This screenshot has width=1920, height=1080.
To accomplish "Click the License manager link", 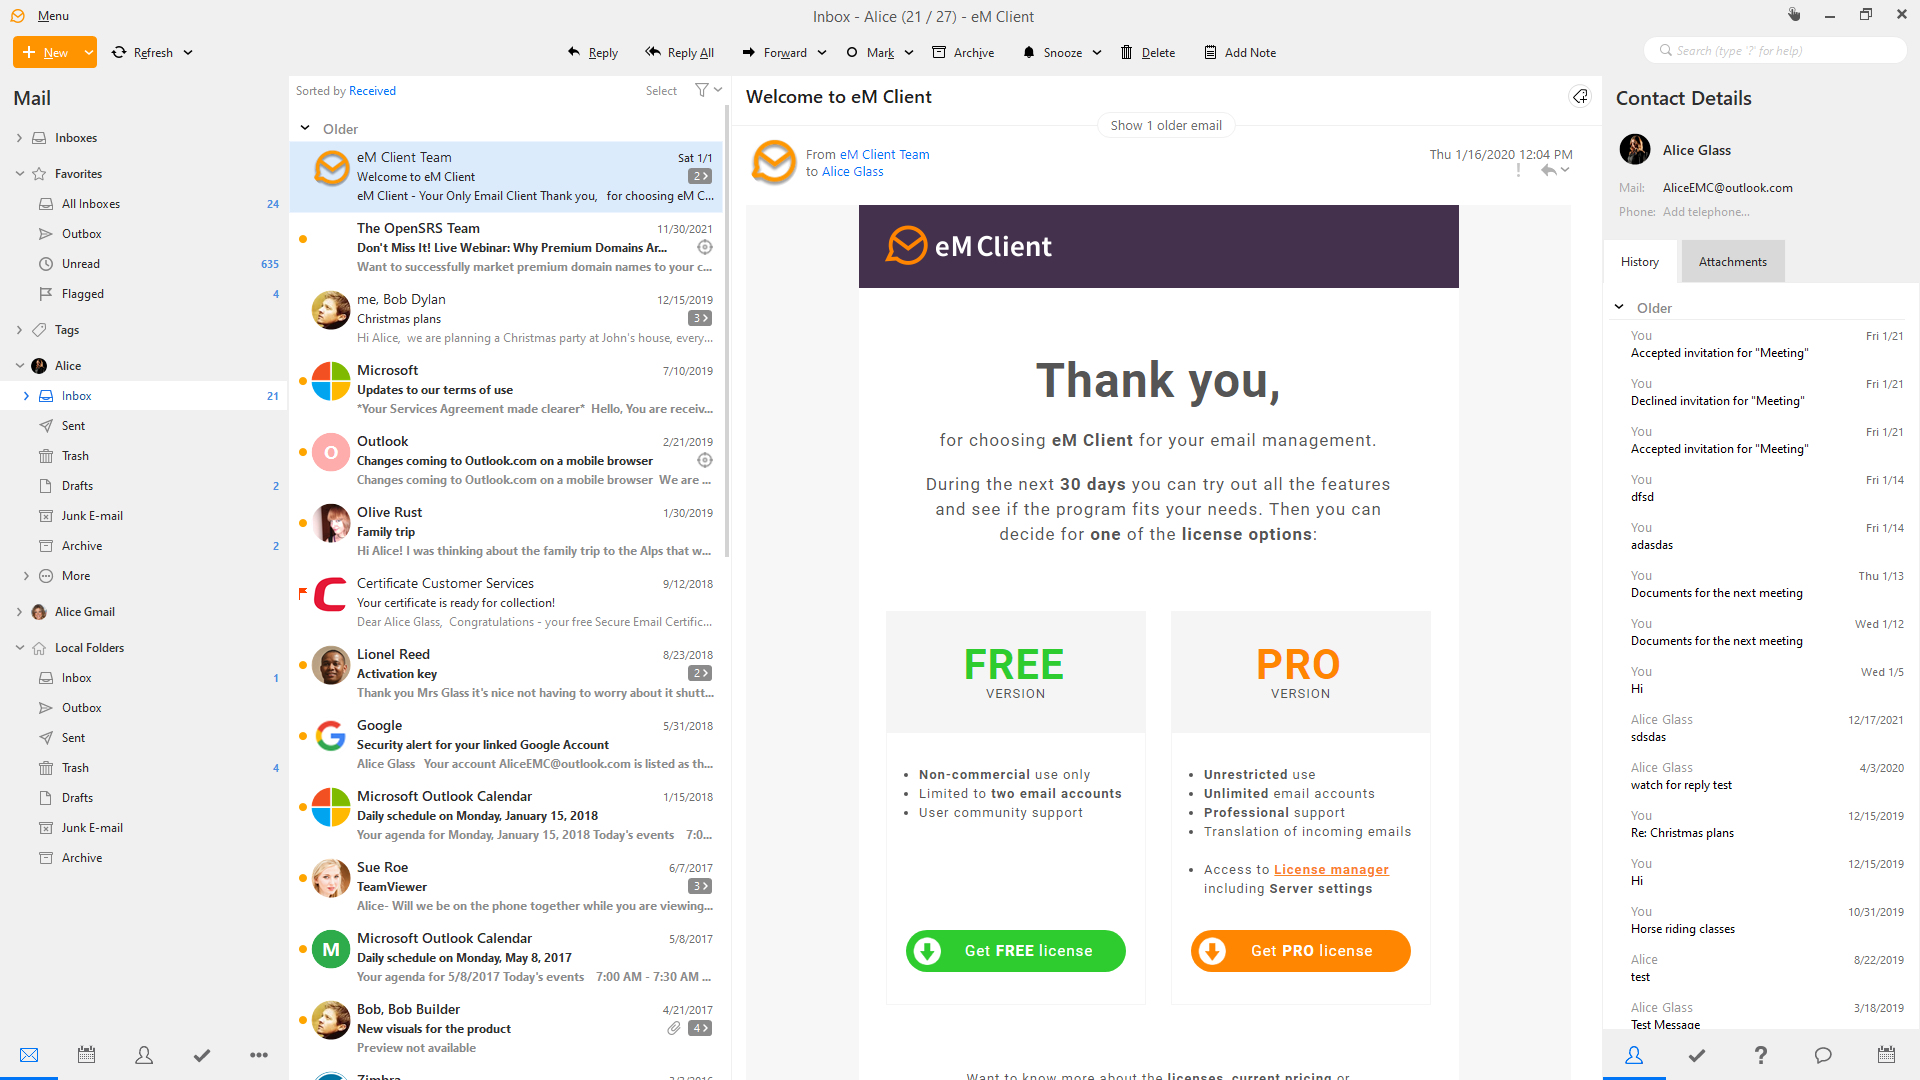I will tap(1331, 870).
